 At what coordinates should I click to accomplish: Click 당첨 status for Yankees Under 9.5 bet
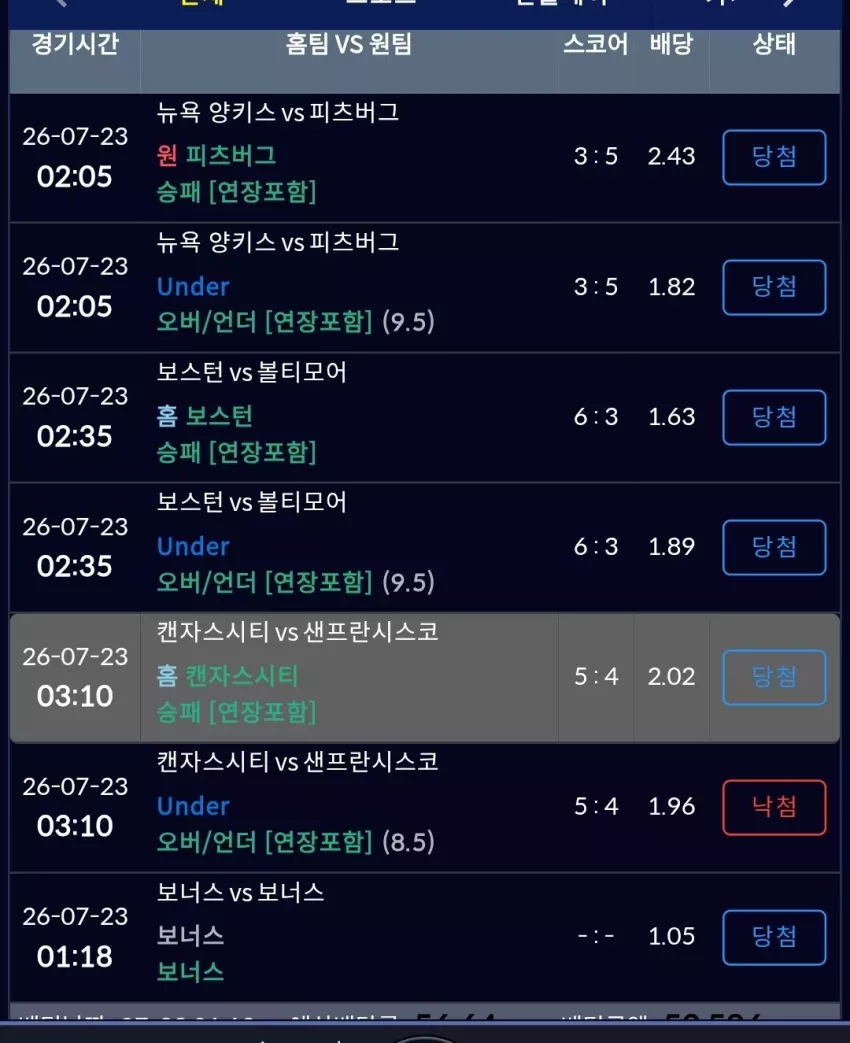(774, 287)
